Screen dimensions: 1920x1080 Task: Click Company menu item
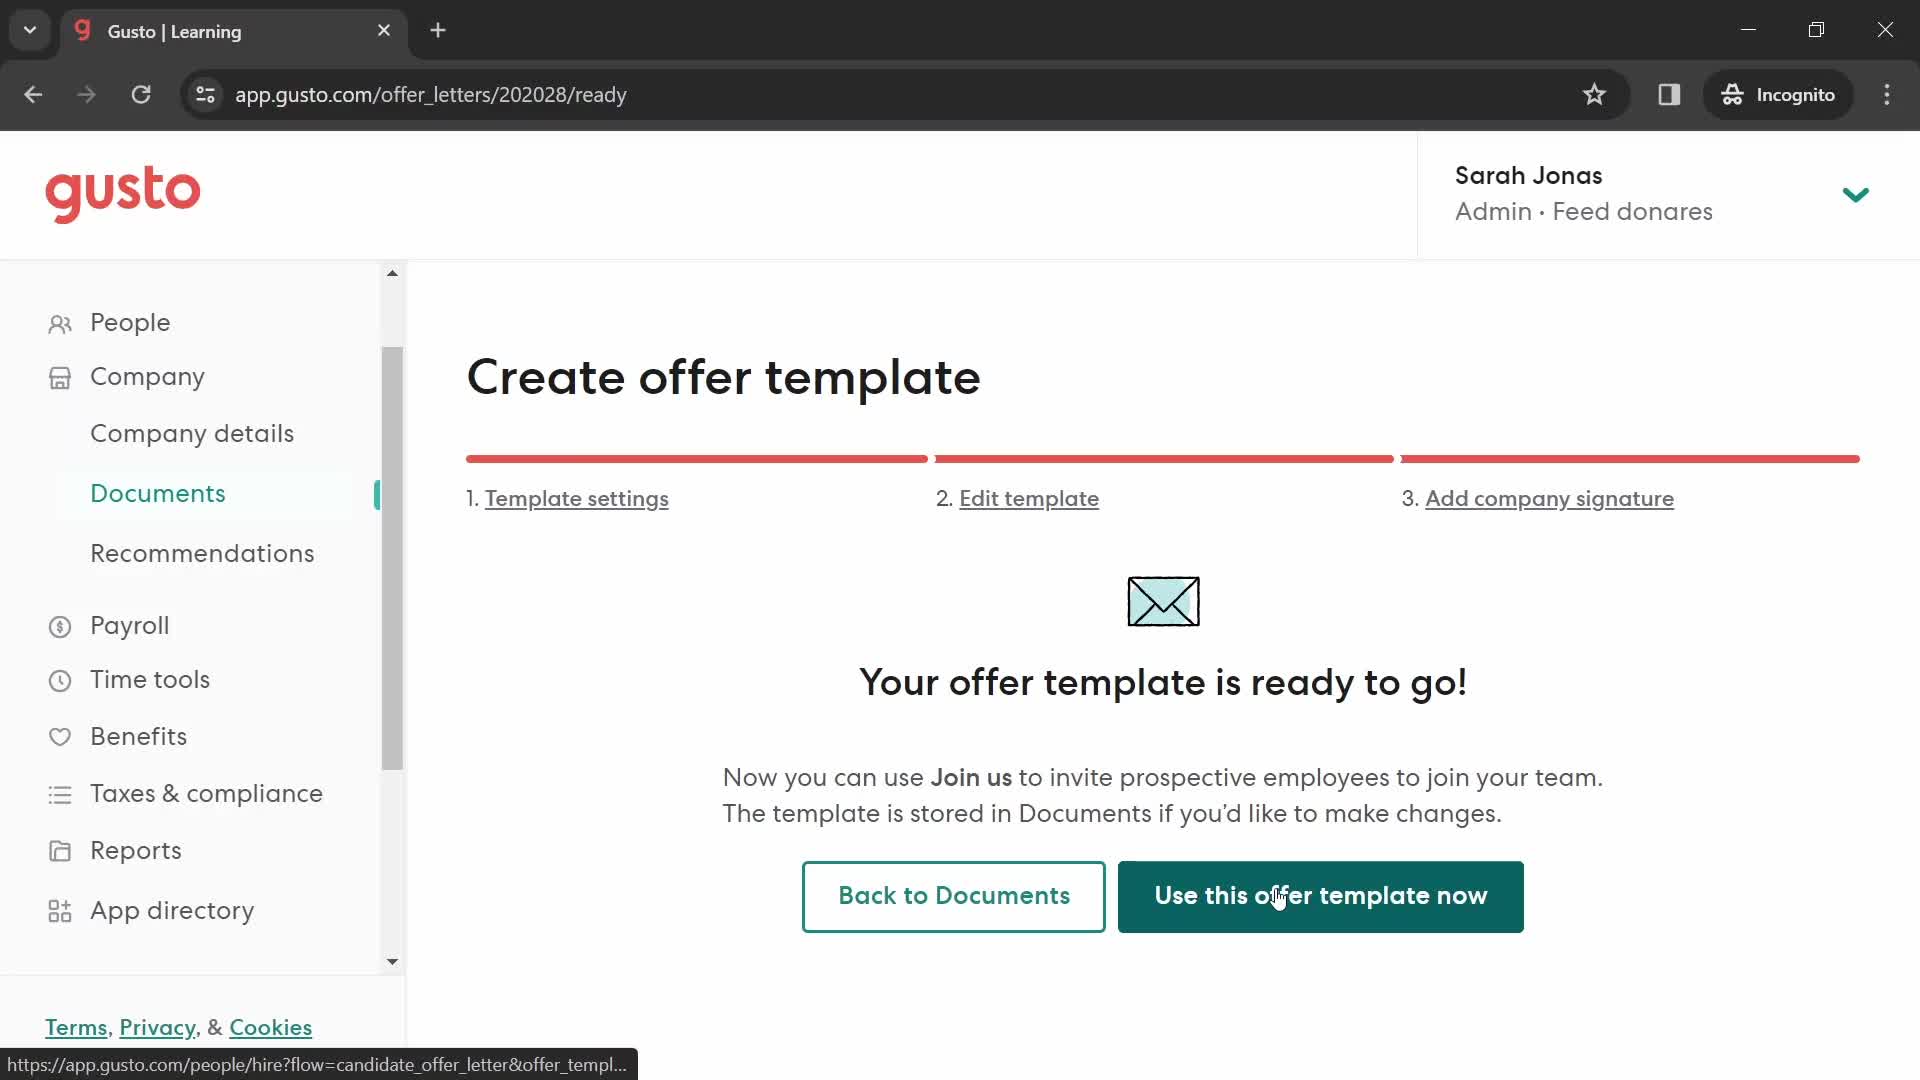pos(148,377)
